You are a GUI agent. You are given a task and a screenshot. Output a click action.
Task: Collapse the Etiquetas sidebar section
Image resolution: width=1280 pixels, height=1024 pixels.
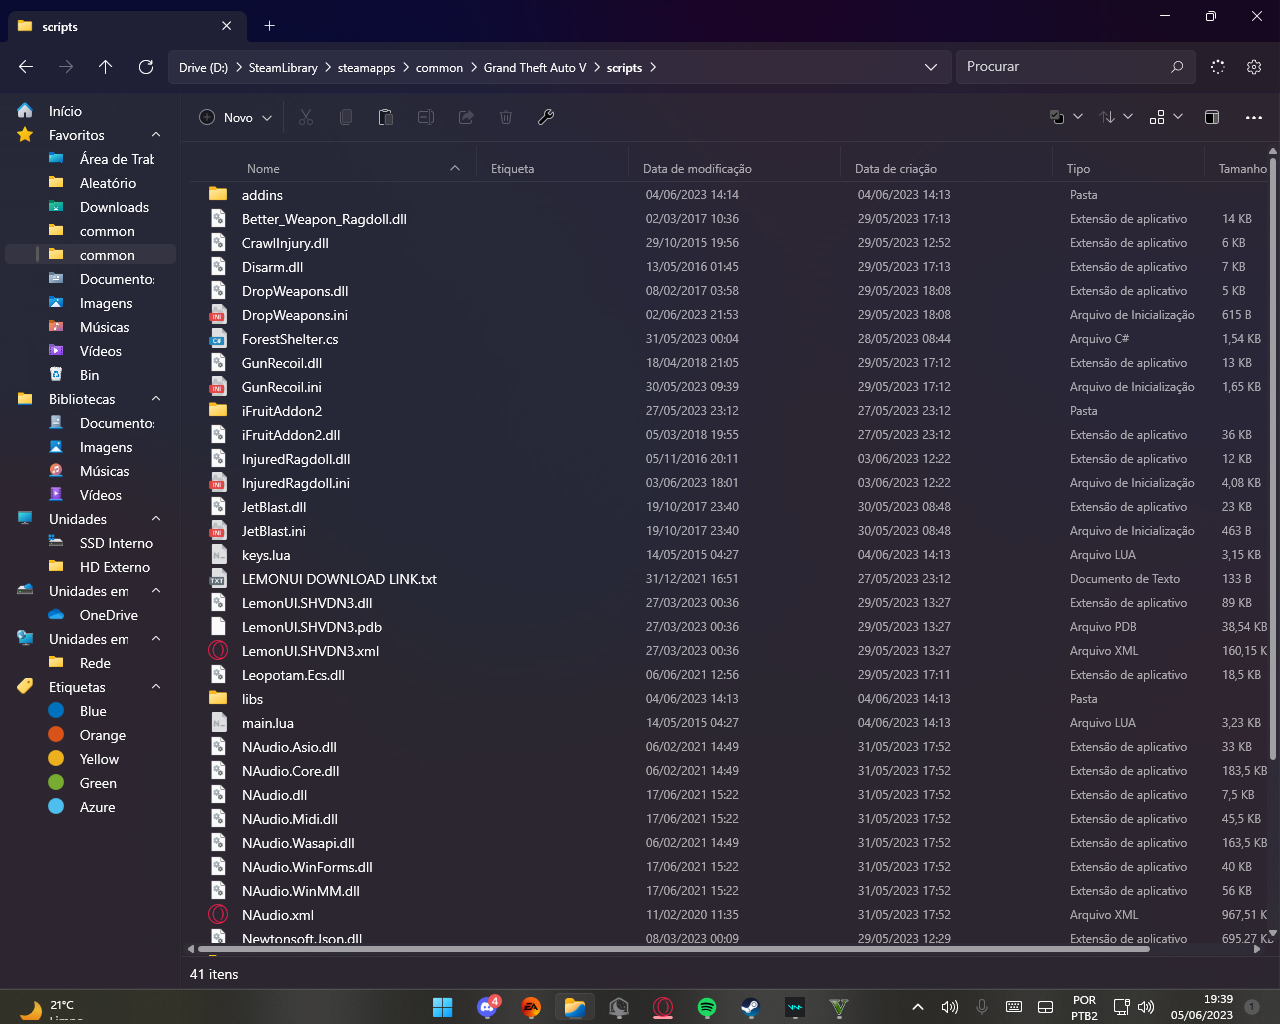point(156,687)
